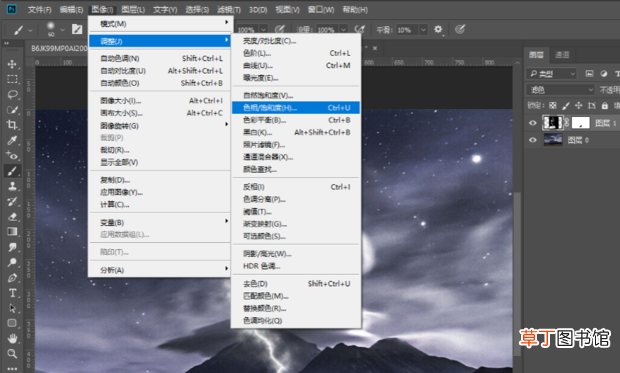
Task: Toggle the brush settings panel icon
Action: [77, 29]
